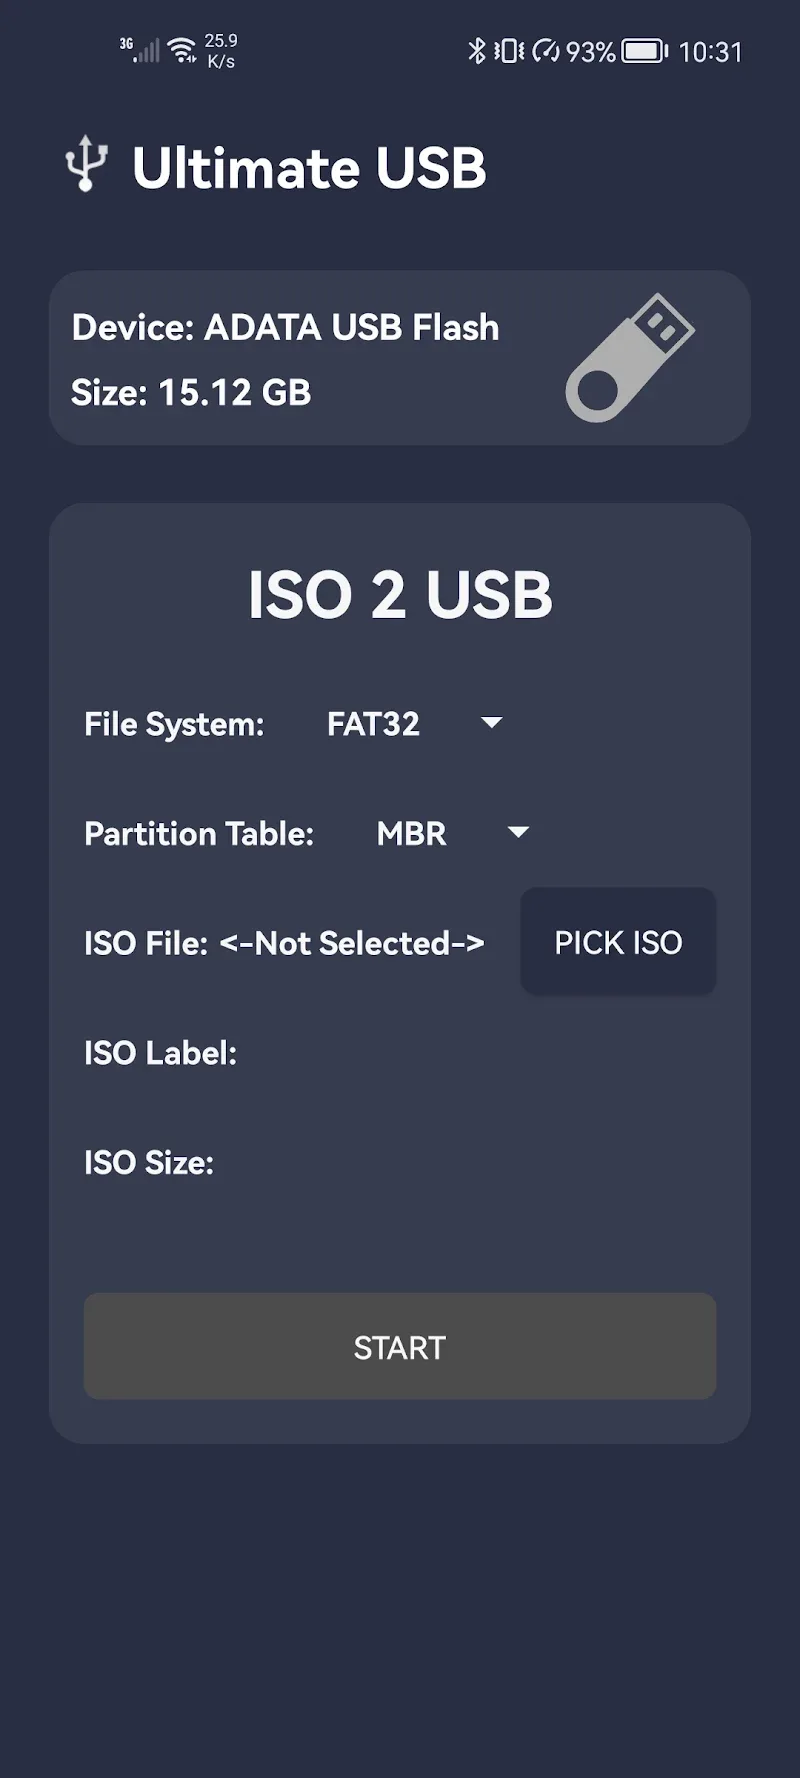Screen dimensions: 800x1778
Task: Tap the battery icon in status bar
Action: (645, 51)
